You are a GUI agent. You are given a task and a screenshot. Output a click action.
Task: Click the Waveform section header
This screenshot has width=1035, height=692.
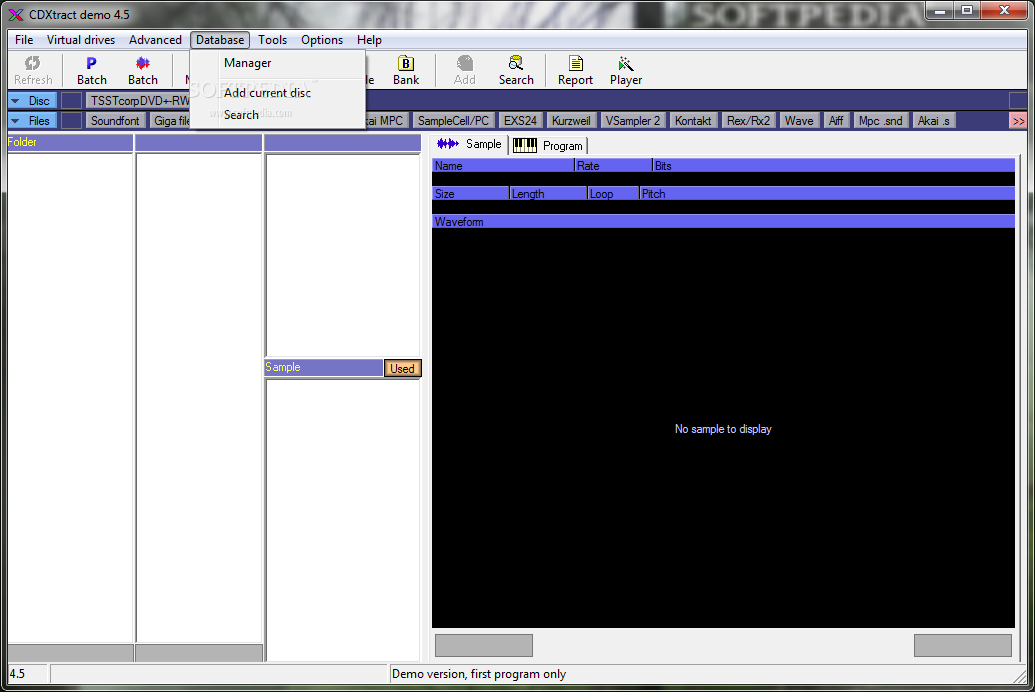(x=723, y=222)
